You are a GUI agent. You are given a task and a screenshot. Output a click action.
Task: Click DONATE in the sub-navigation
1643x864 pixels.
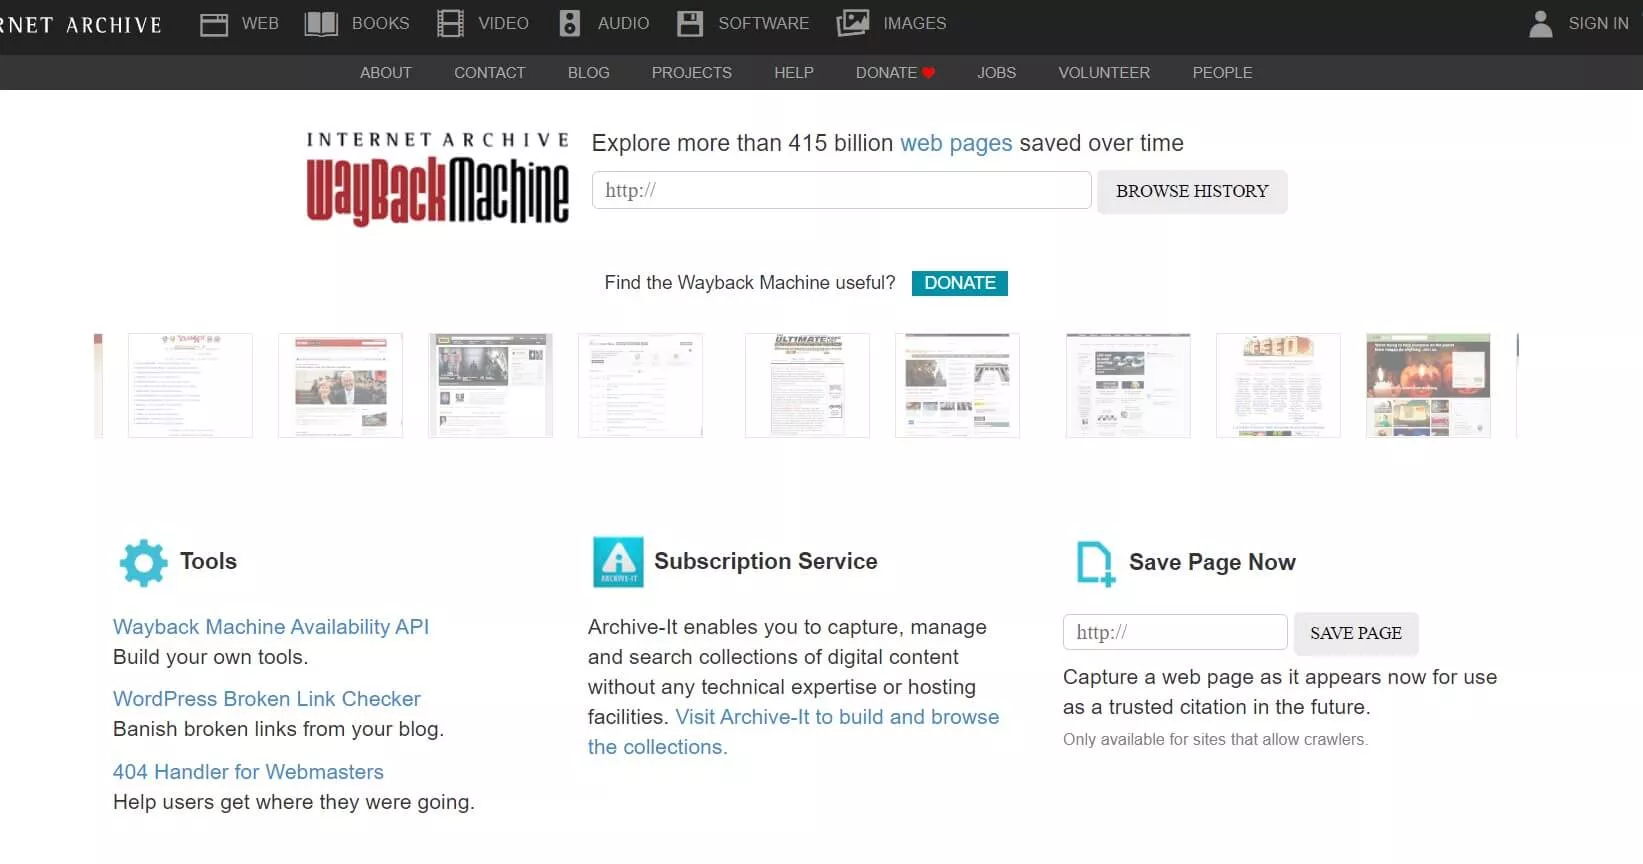886,73
